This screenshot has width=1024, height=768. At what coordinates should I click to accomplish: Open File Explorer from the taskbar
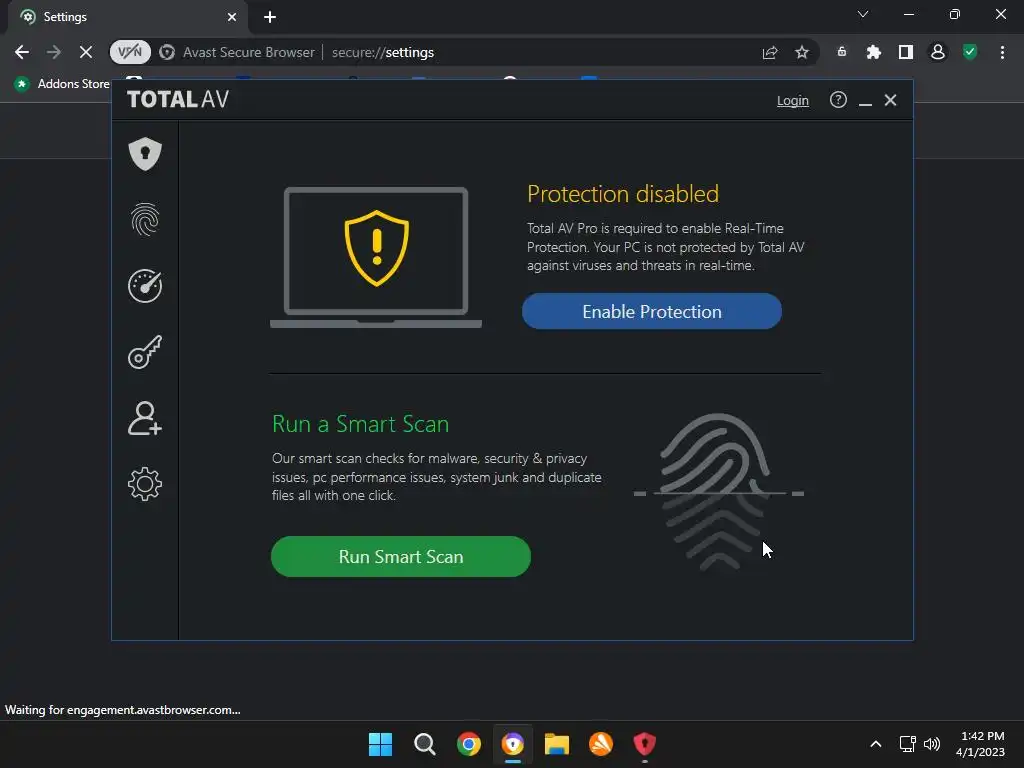tap(557, 744)
